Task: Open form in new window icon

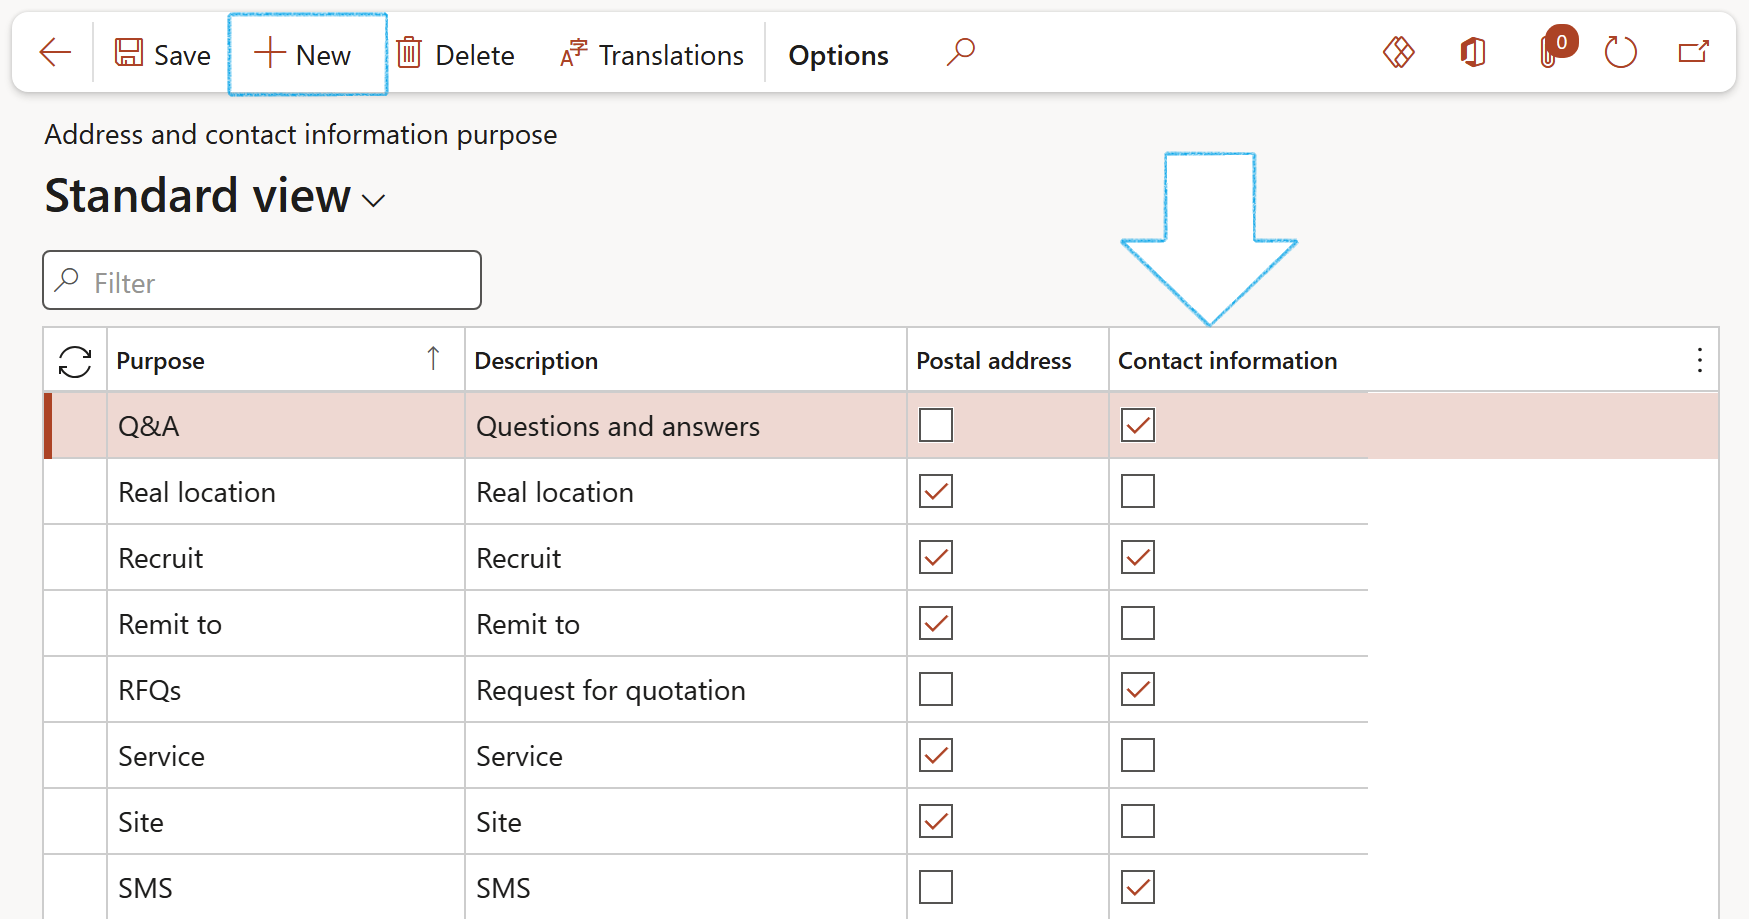Action: [1693, 52]
